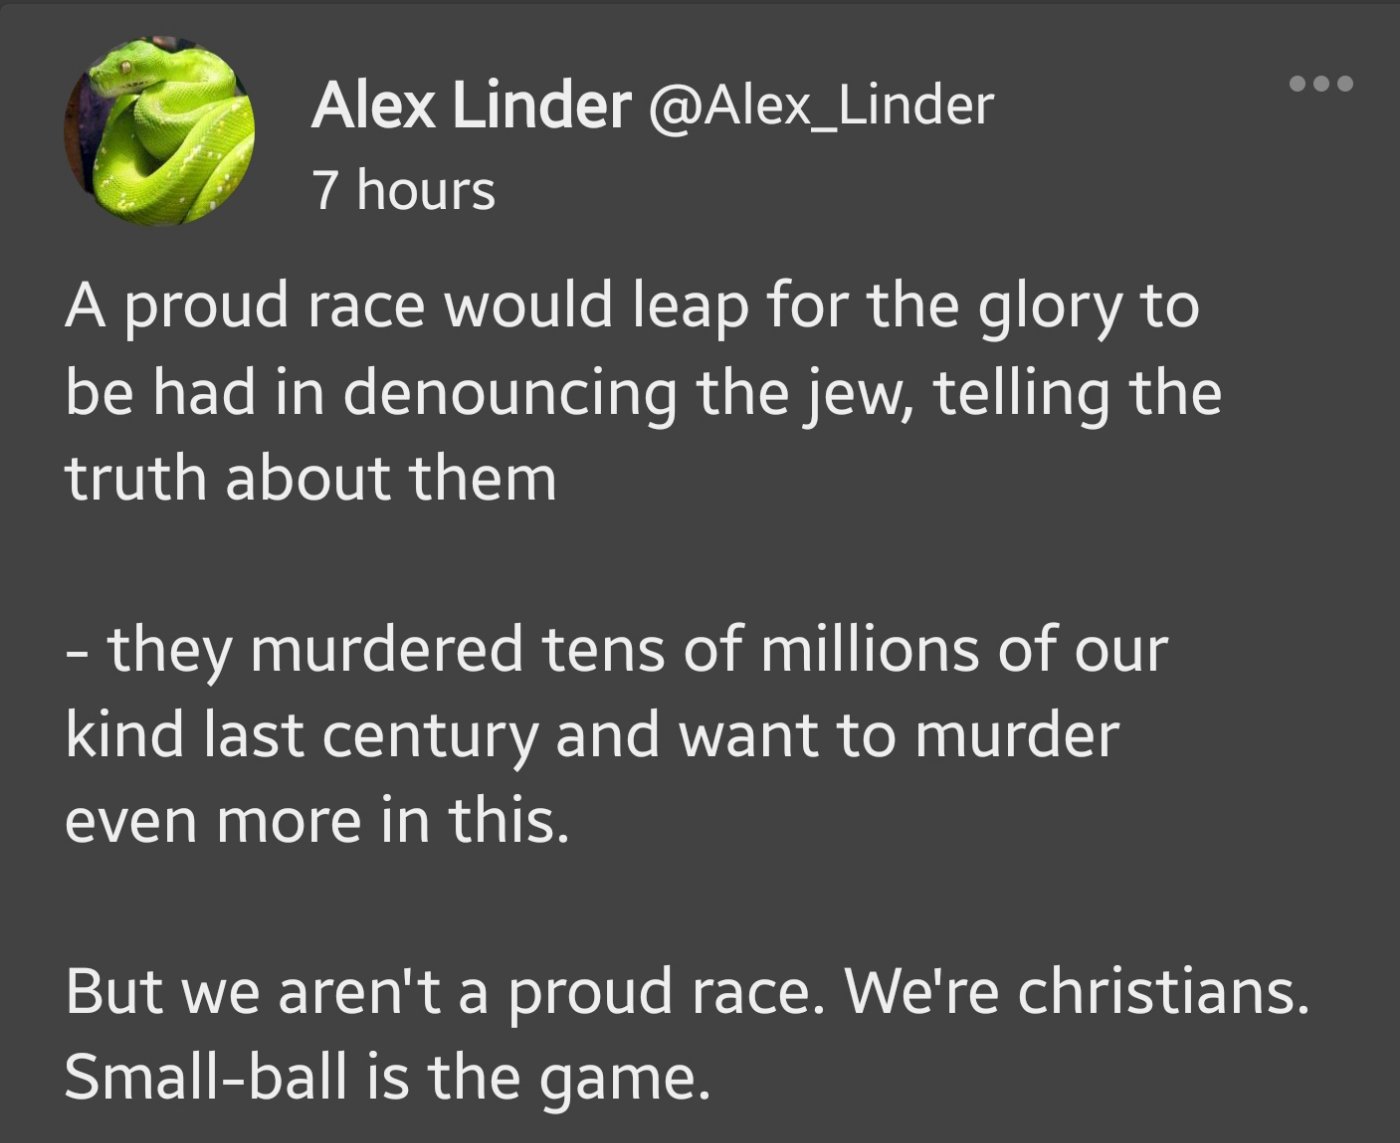This screenshot has width=1400, height=1143.
Task: Open the post via "7 hours" timestamp
Action: [403, 190]
